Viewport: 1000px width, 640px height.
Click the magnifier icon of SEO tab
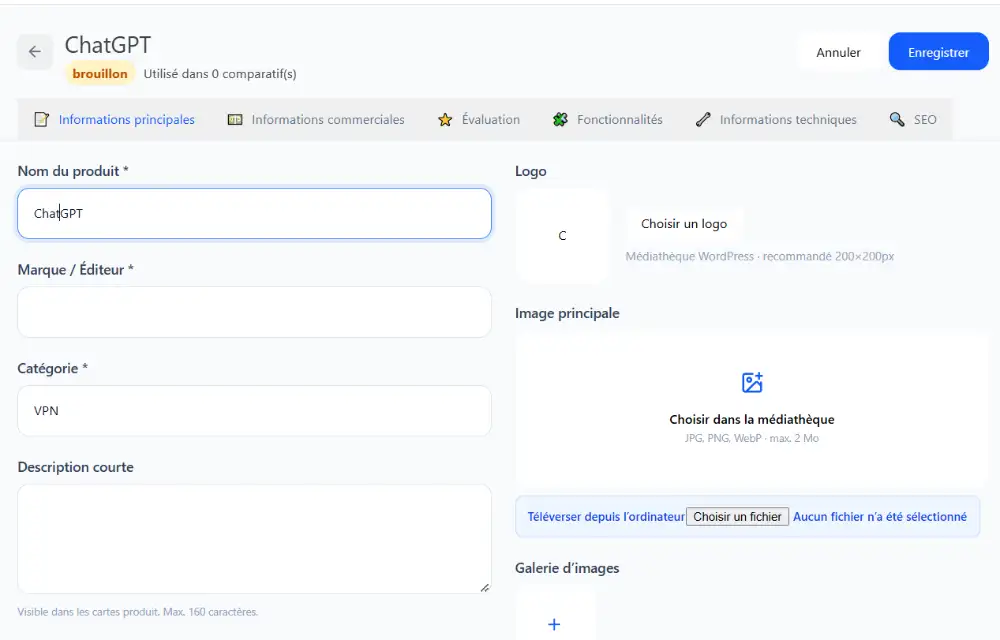point(897,119)
